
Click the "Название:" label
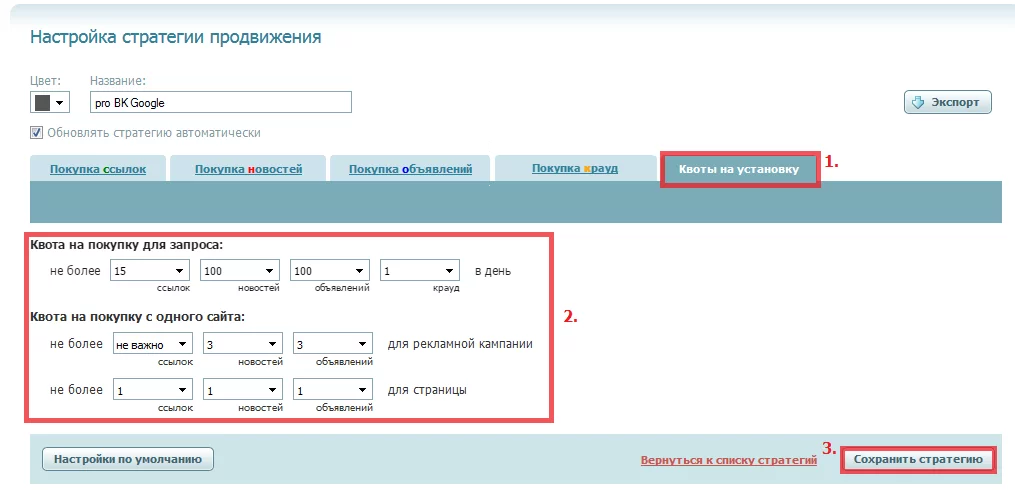(x=118, y=81)
